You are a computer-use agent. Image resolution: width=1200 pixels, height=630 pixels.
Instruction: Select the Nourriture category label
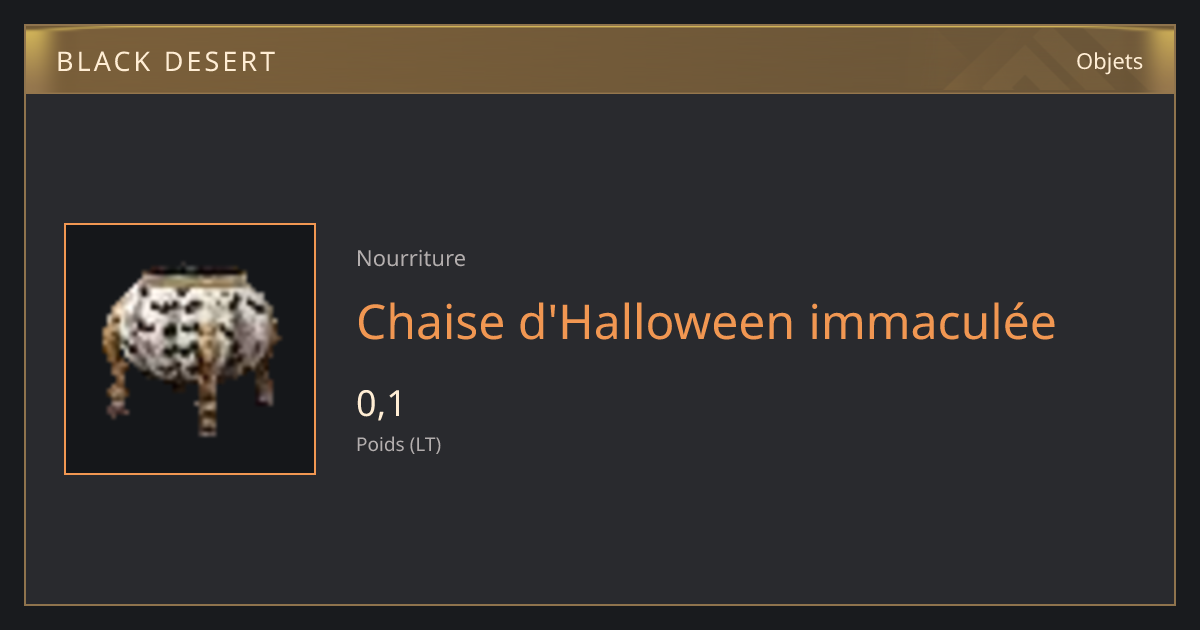click(411, 258)
